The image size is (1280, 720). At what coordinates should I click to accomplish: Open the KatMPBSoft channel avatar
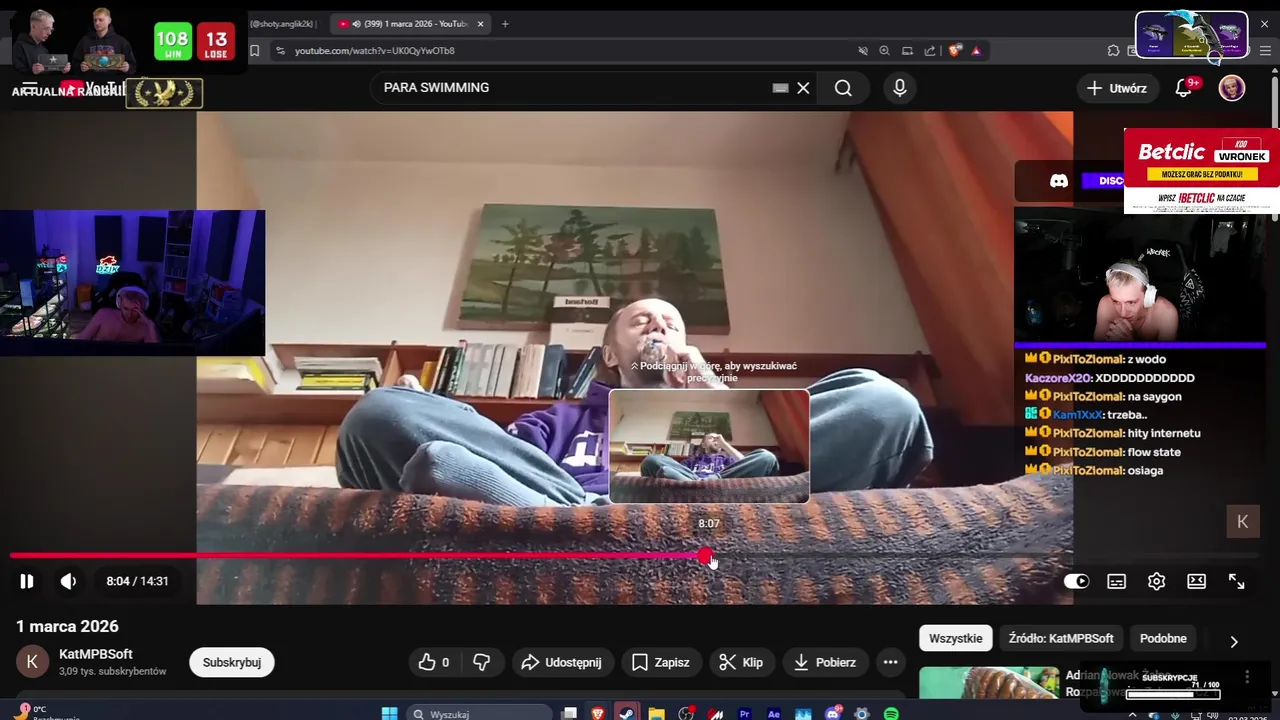[x=32, y=662]
